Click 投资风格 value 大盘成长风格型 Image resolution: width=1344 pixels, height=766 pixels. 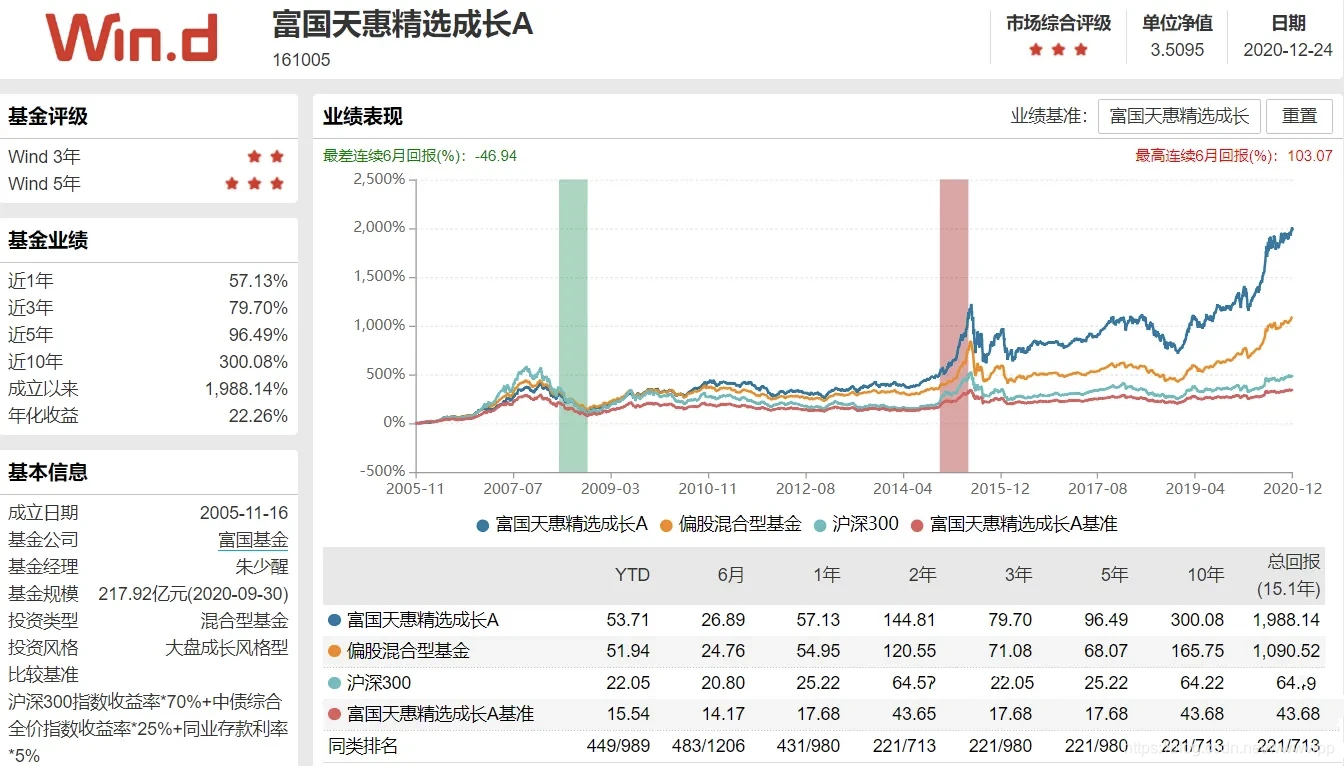(226, 648)
